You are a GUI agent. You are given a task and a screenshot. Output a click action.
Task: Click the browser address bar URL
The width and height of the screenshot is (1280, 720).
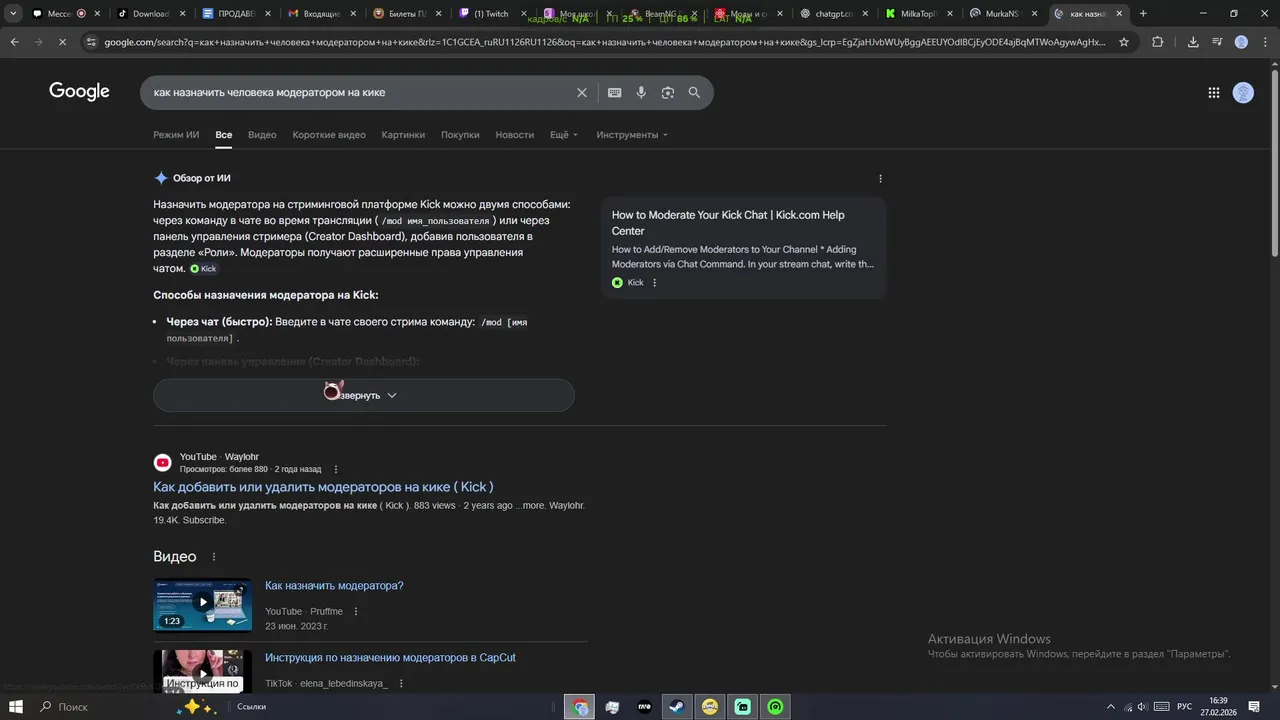605,42
